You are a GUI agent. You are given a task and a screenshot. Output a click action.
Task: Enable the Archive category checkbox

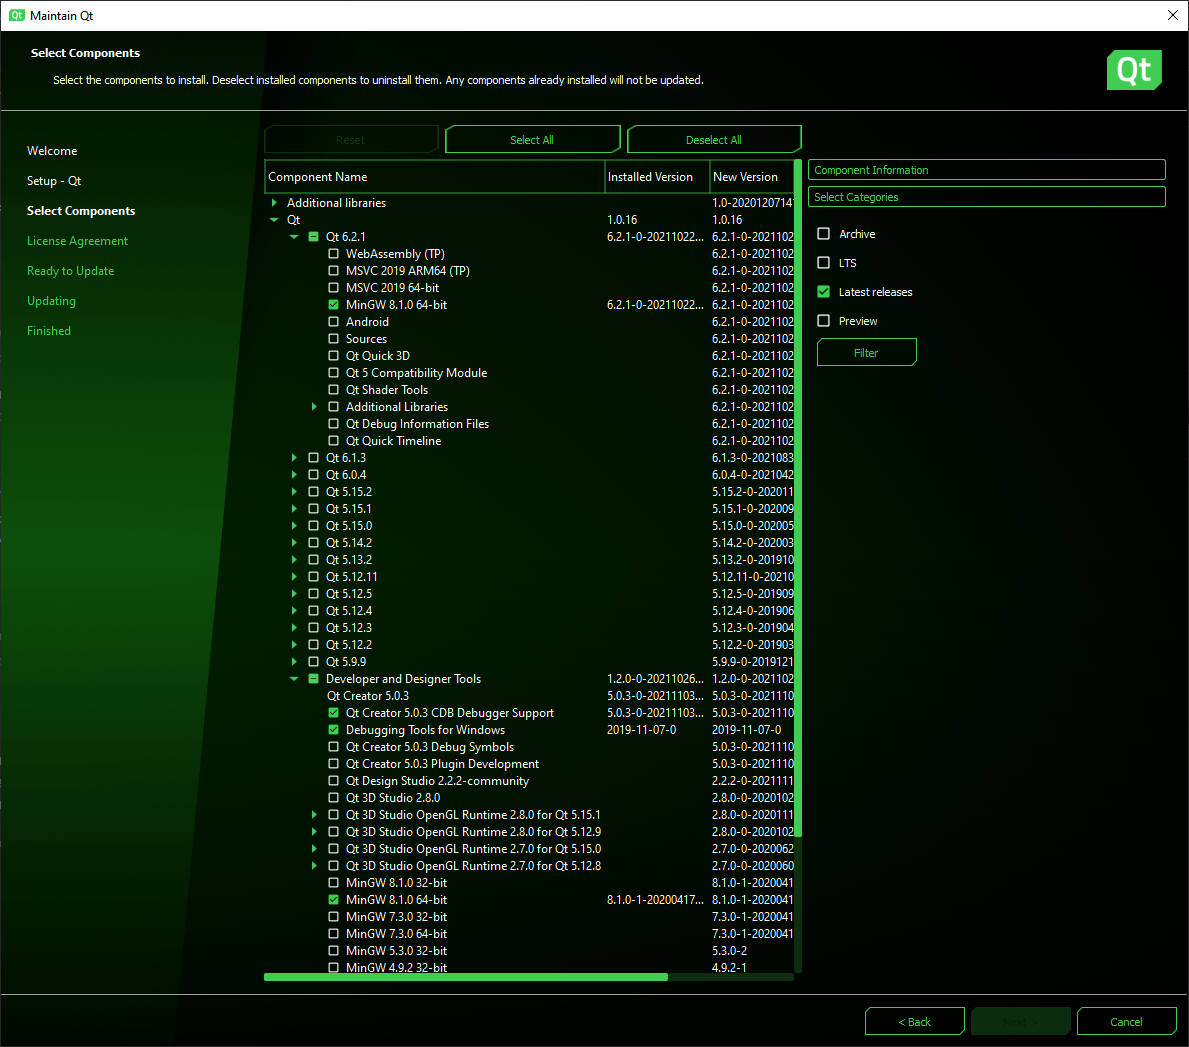click(x=824, y=234)
